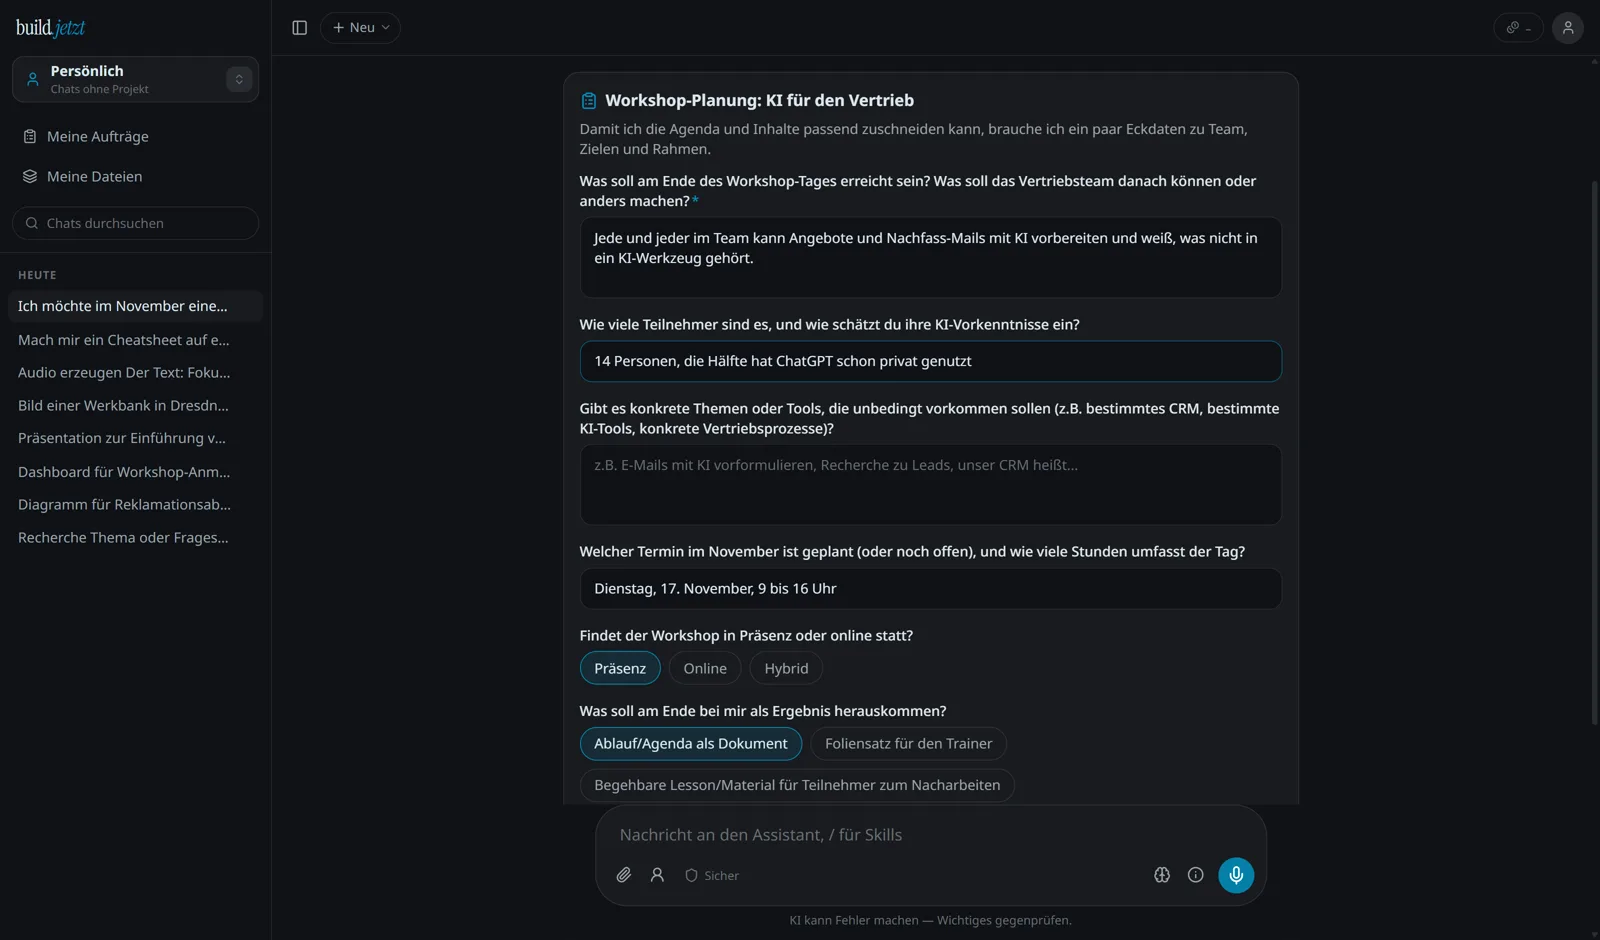Open chat 'Ich möchte im November eine...'
The image size is (1600, 940).
click(135, 306)
